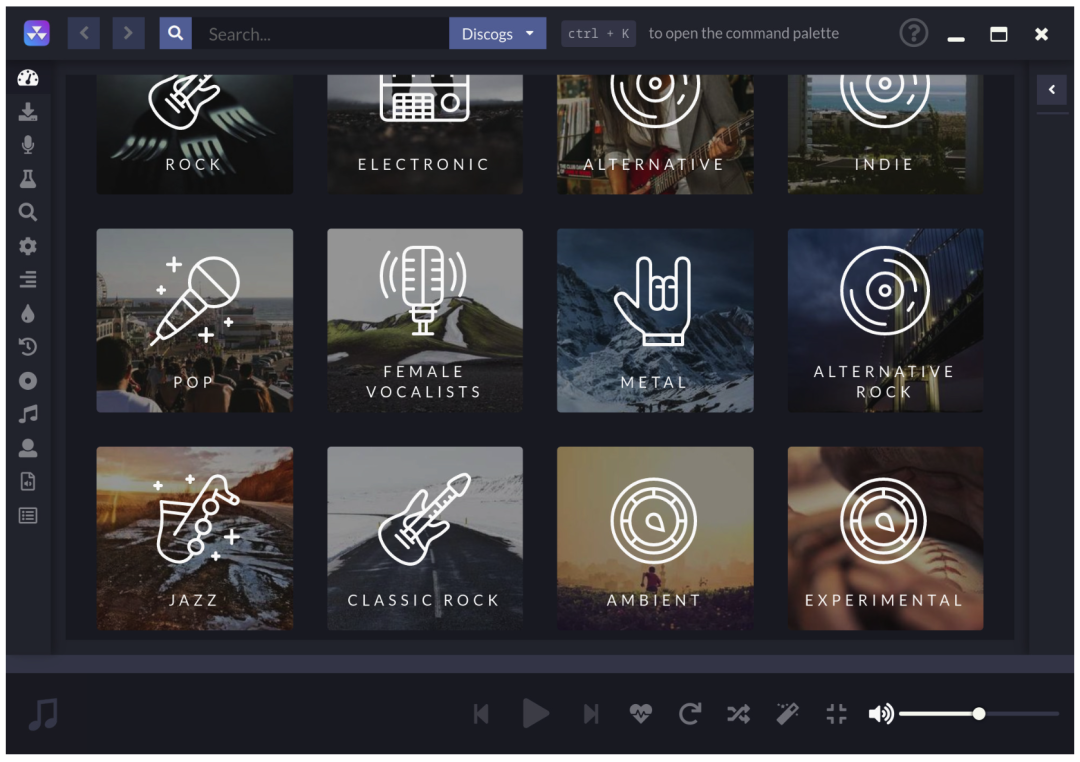
Task: Navigate back with the left arrow button
Action: pyautogui.click(x=84, y=33)
